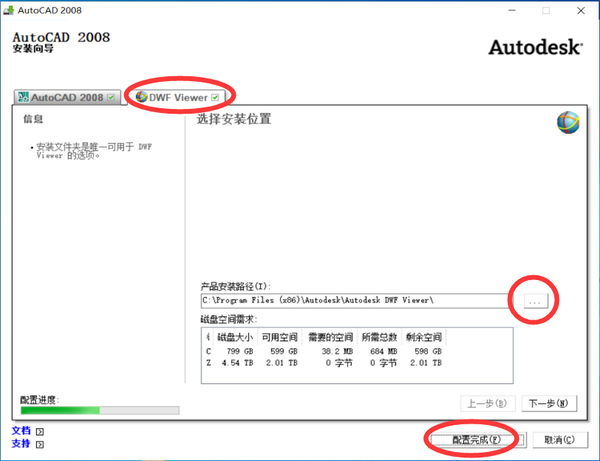This screenshot has width=600, height=461.
Task: Click the 所需总数 column header
Action: coord(380,337)
